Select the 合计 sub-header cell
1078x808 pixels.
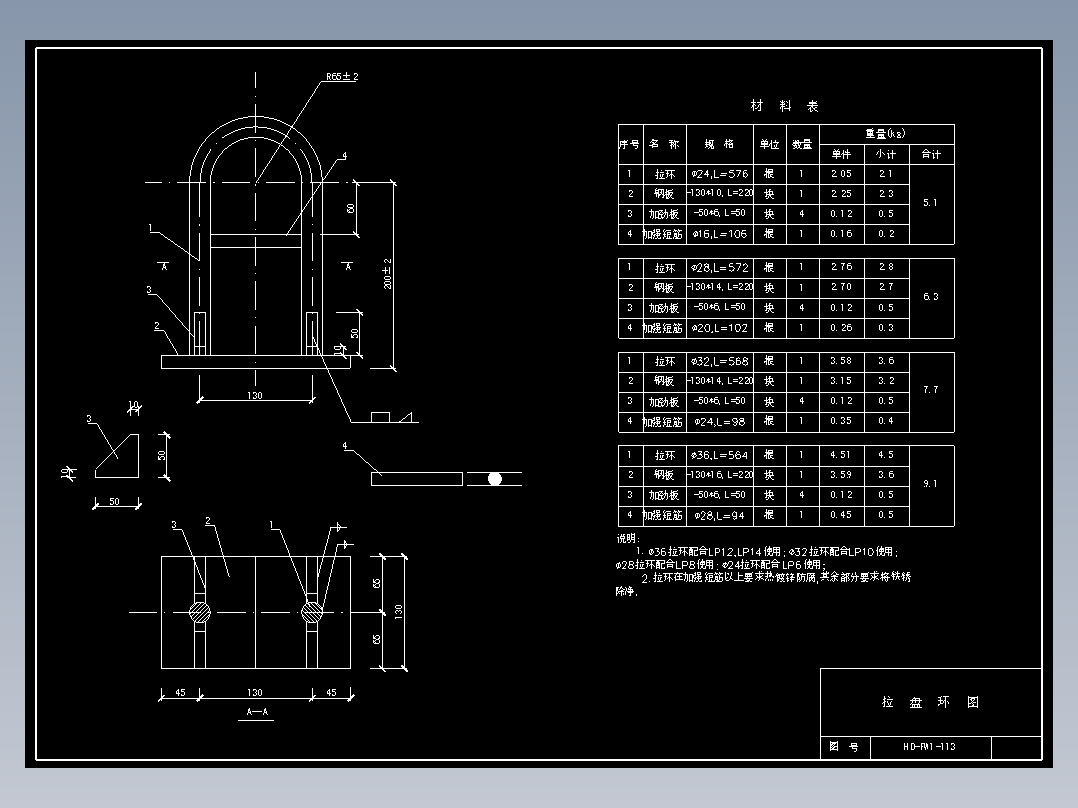[x=932, y=154]
